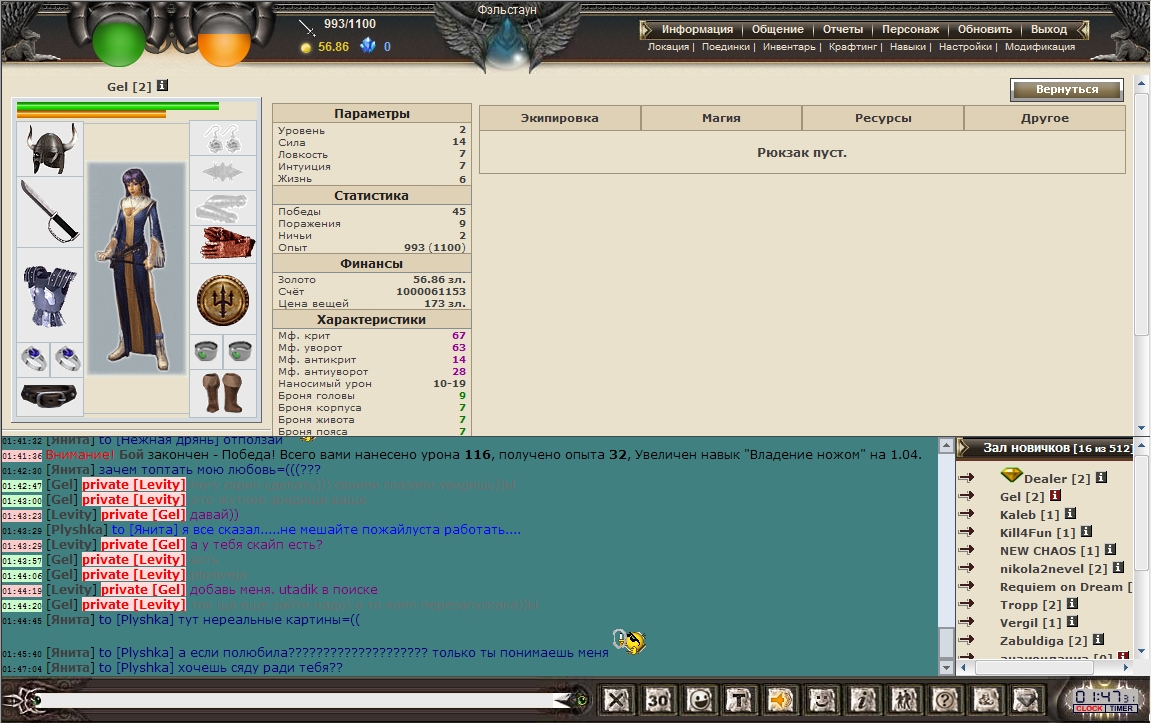Image resolution: width=1152 pixels, height=723 pixels.
Task: Switch the clock widget to TIMER
Action: coord(1121,708)
